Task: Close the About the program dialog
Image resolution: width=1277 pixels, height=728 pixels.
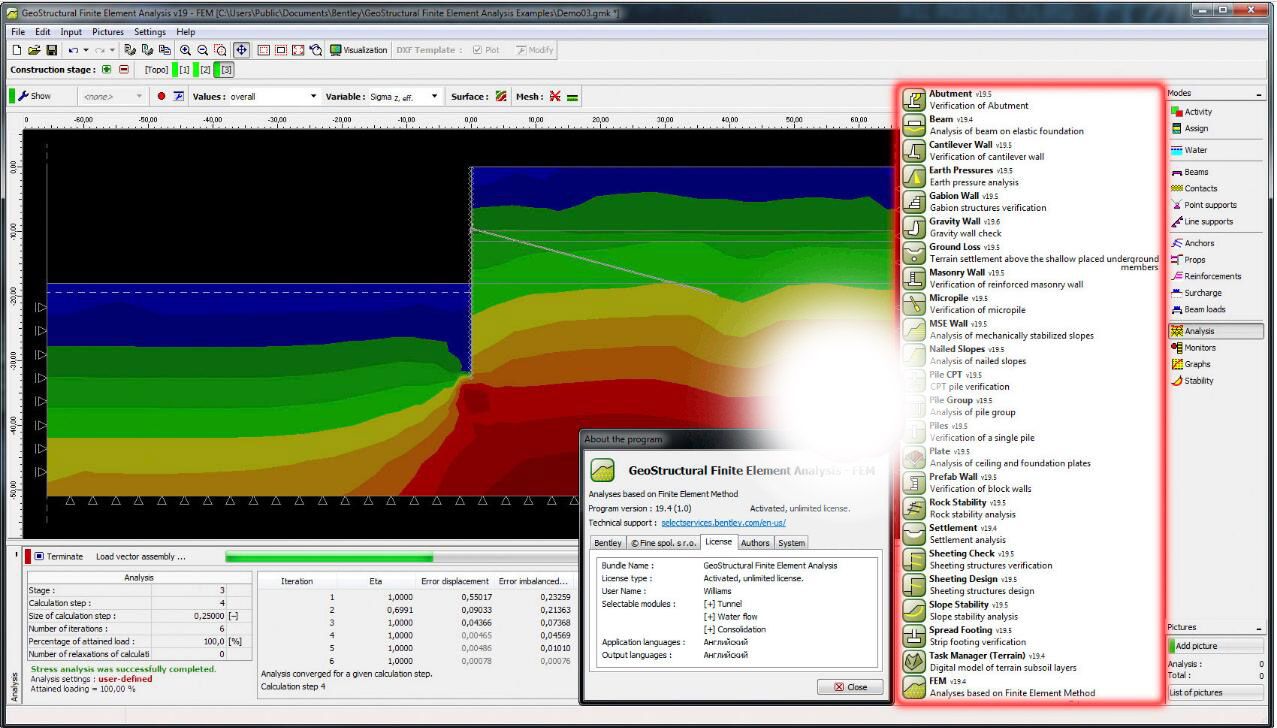Action: (x=850, y=687)
